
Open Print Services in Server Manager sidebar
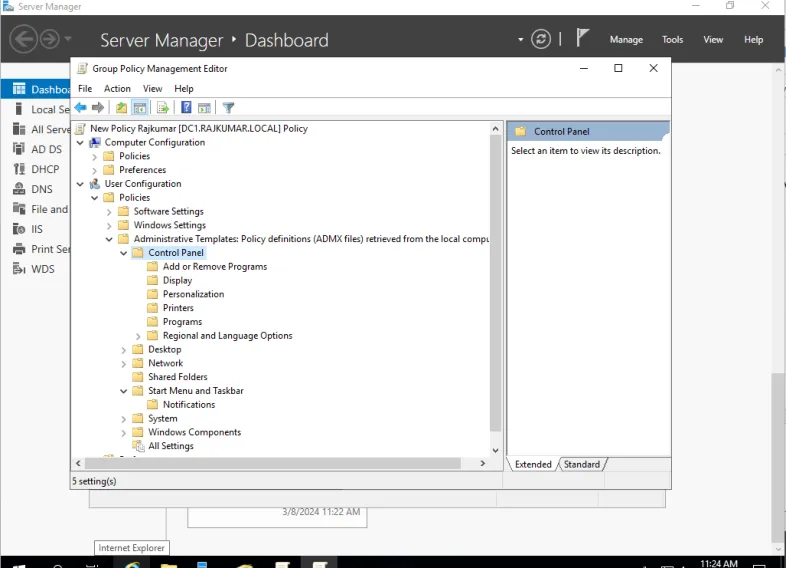[x=41, y=249]
